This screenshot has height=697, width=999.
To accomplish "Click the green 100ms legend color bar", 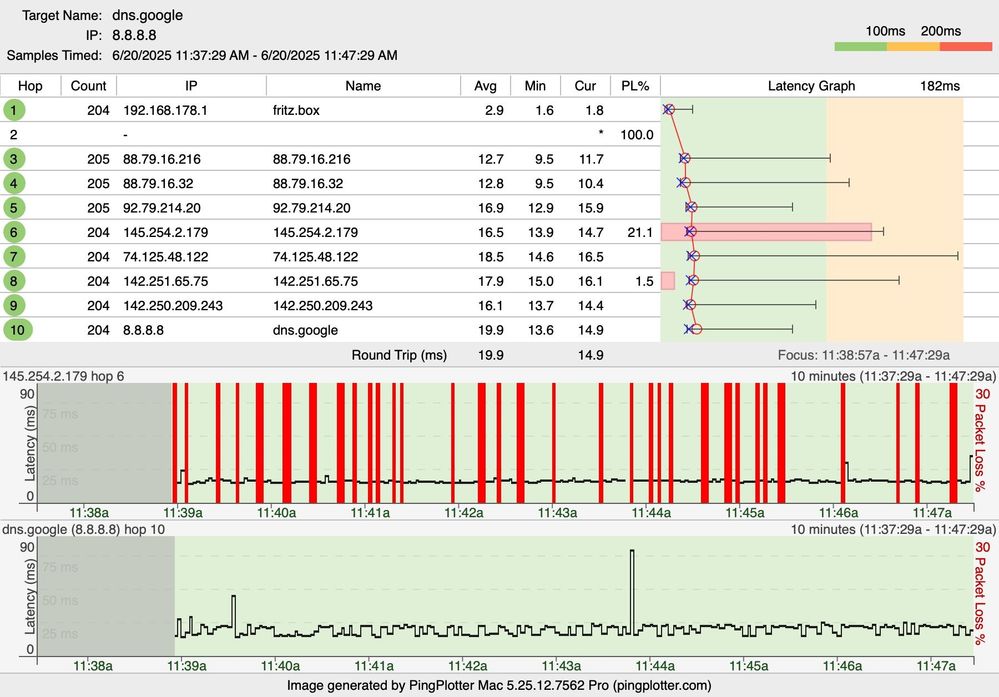I will [x=859, y=47].
